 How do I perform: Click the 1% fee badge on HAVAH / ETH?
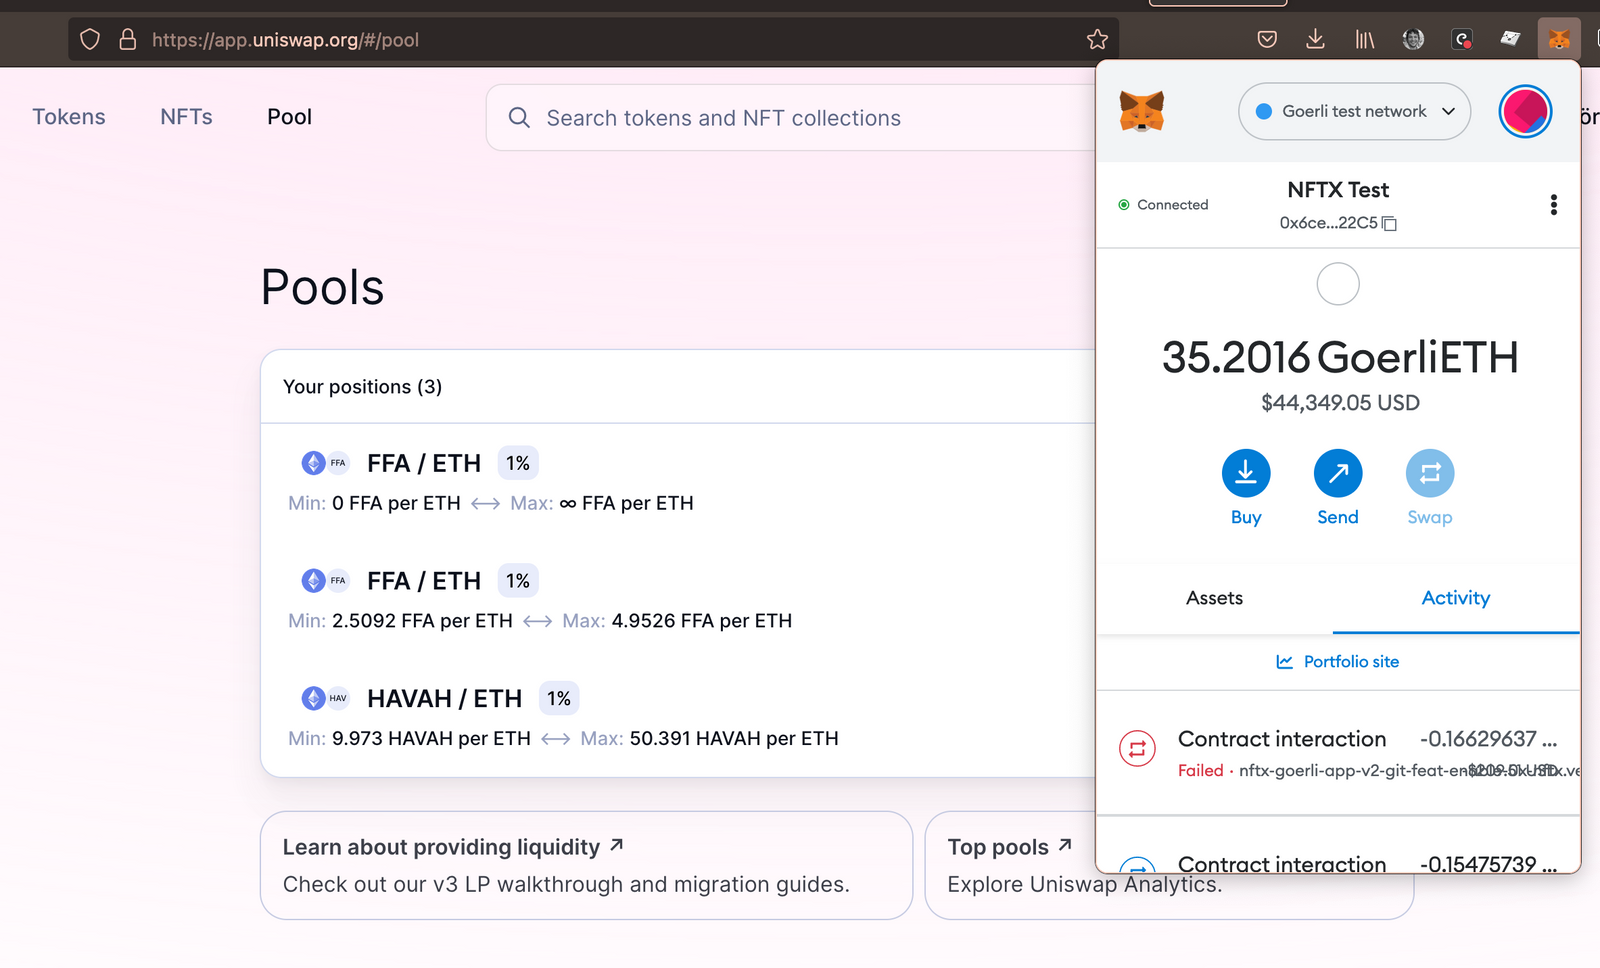coord(559,698)
